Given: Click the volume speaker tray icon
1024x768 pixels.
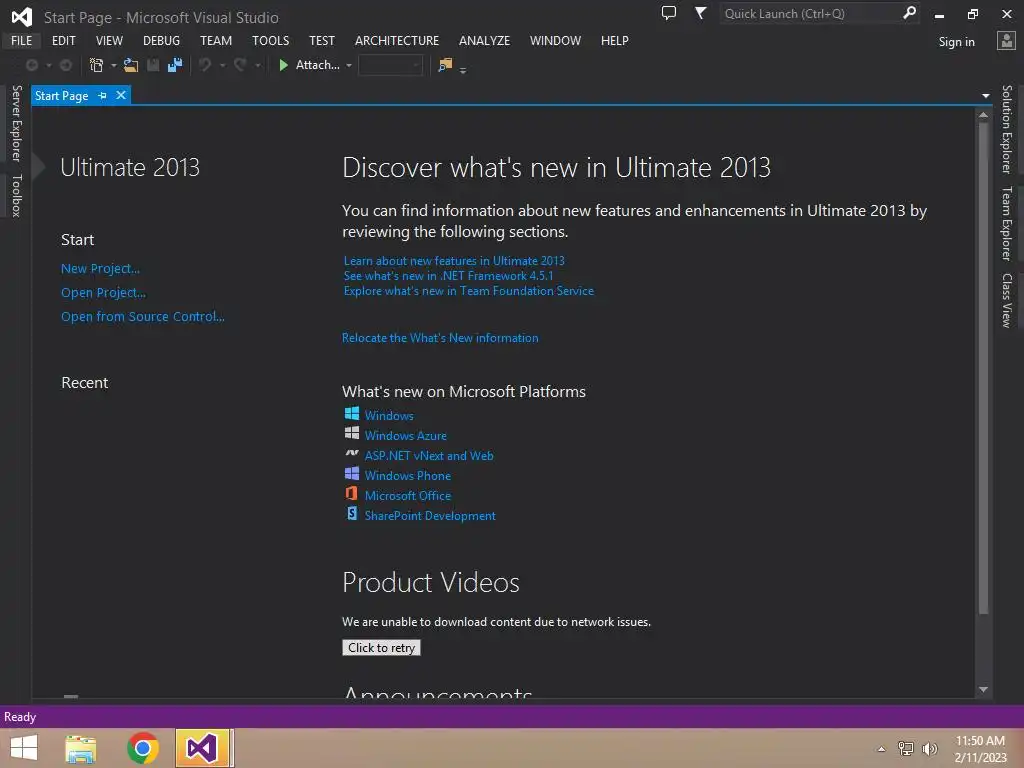Looking at the screenshot, I should [929, 749].
